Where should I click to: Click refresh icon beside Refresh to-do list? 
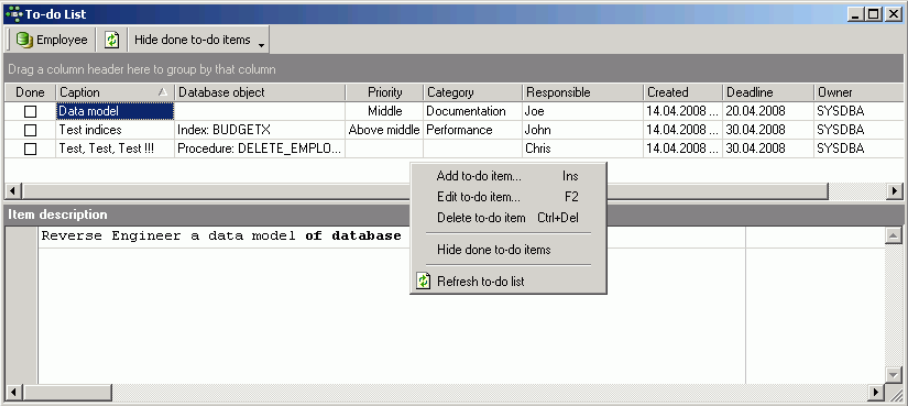pyautogui.click(x=423, y=282)
